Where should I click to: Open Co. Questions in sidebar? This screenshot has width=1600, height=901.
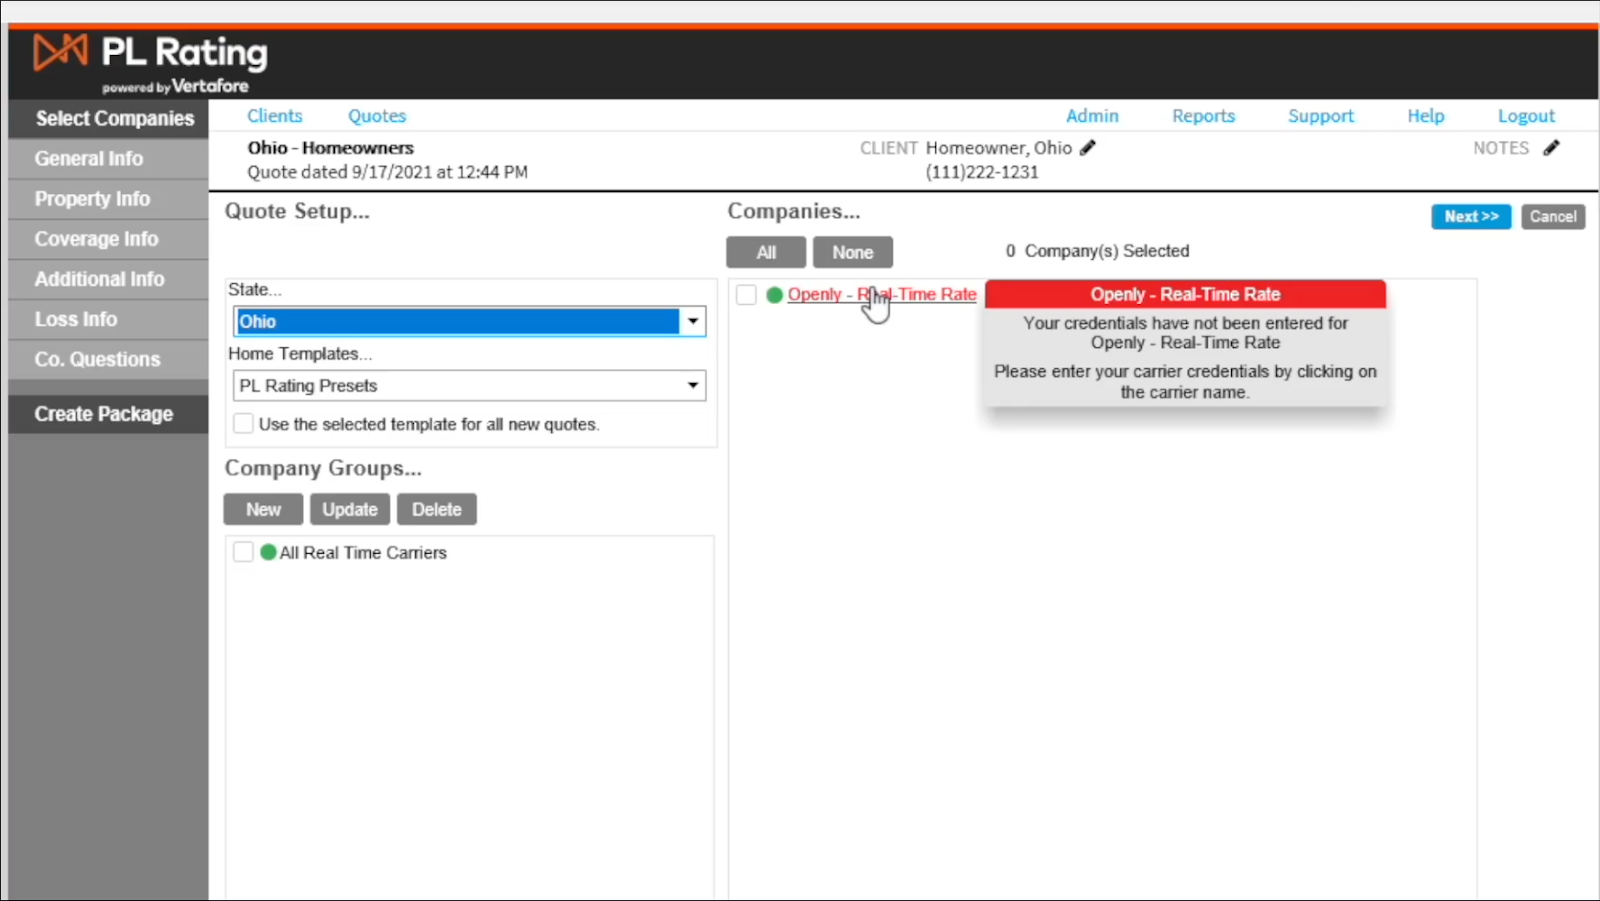(109, 359)
